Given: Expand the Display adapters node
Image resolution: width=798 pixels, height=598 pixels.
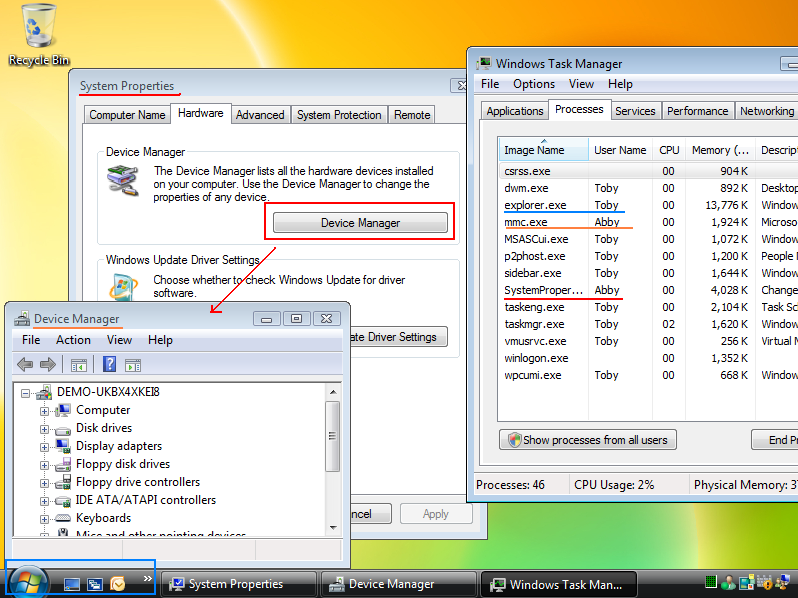Looking at the screenshot, I should [44, 447].
